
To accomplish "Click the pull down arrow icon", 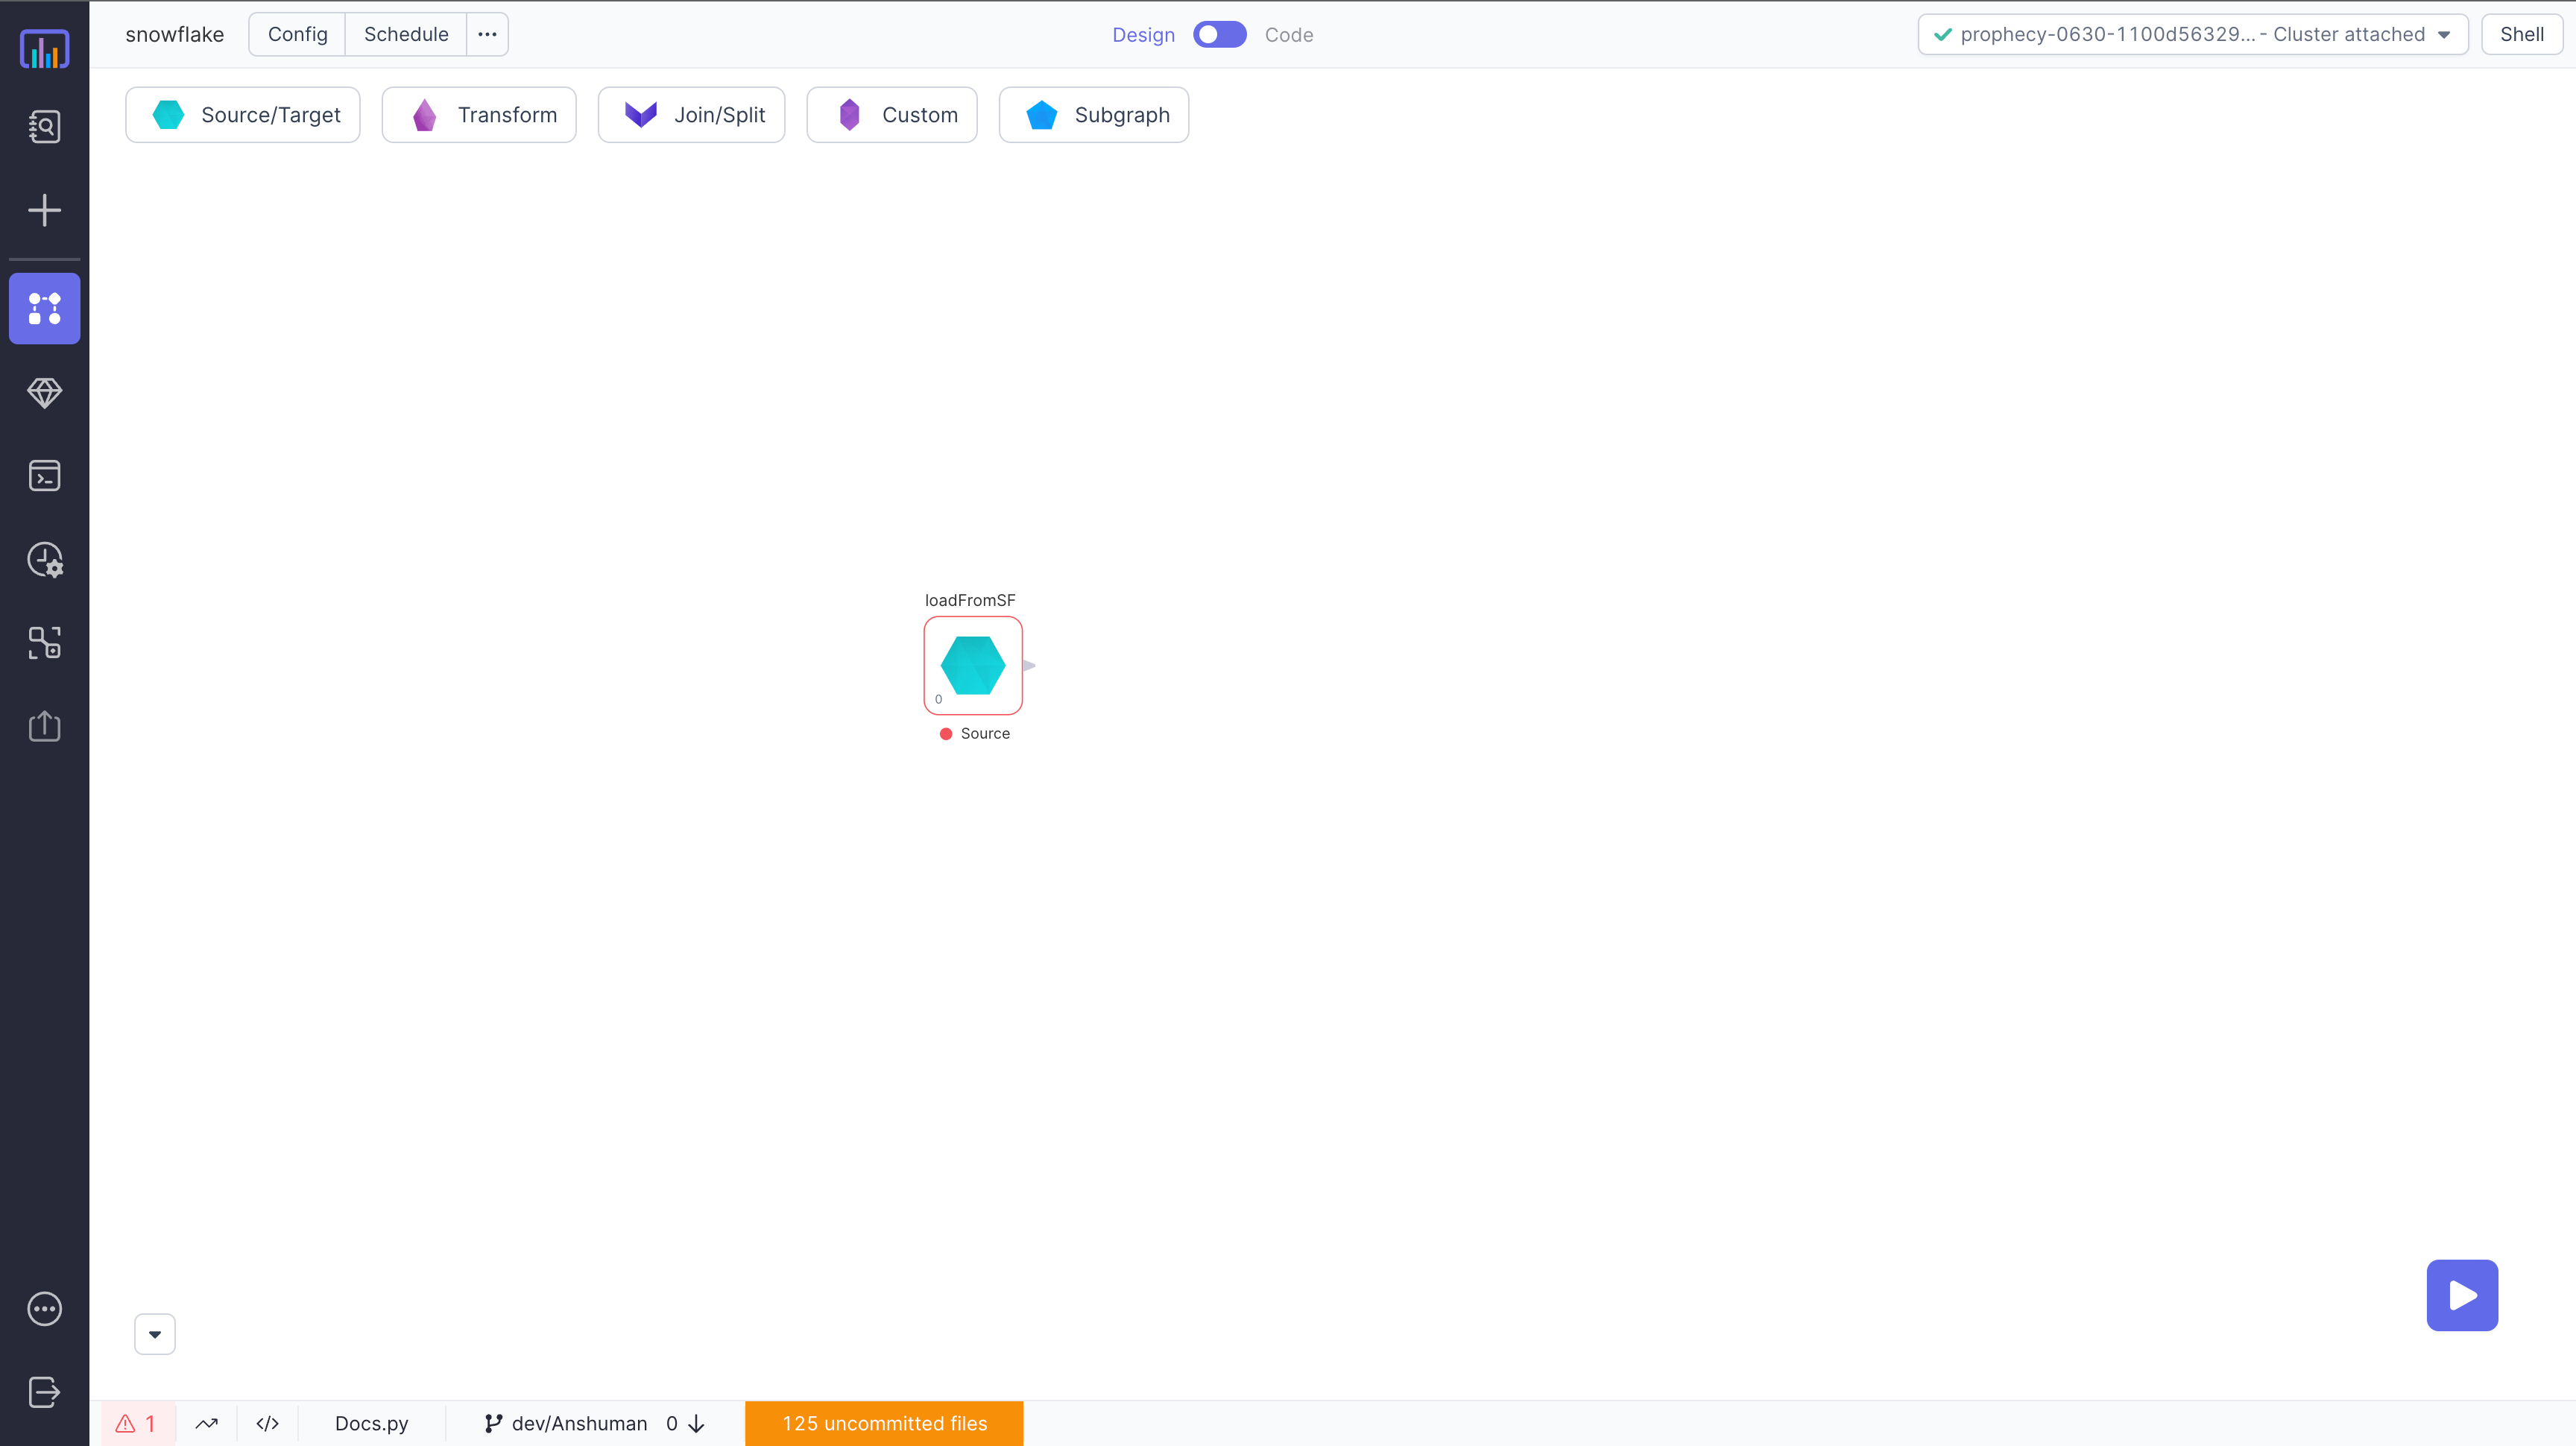I will [697, 1423].
